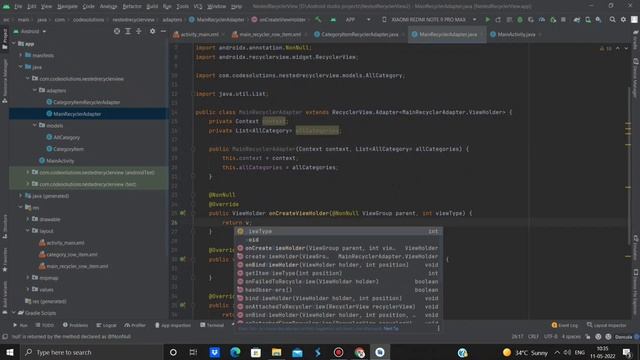Open the Refactor menu

pyautogui.click(x=132, y=6)
